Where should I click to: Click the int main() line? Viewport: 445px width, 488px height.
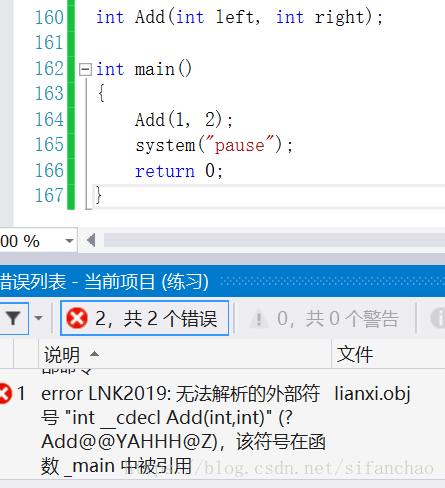[144, 69]
